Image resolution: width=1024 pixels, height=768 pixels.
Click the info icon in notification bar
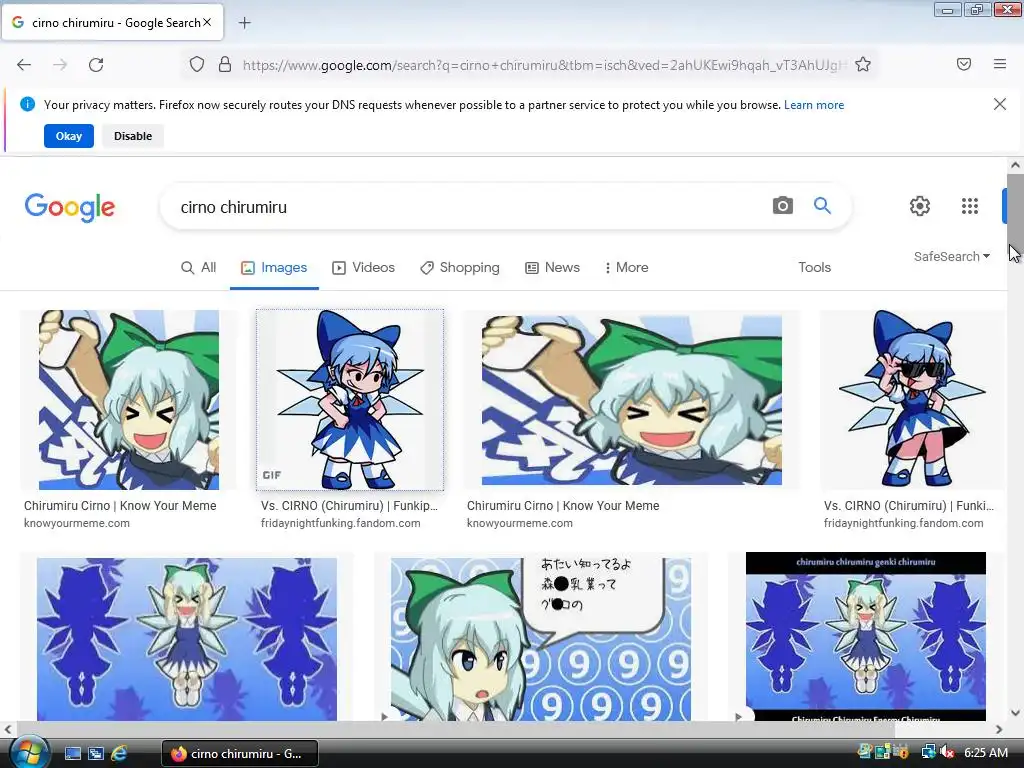click(x=27, y=104)
